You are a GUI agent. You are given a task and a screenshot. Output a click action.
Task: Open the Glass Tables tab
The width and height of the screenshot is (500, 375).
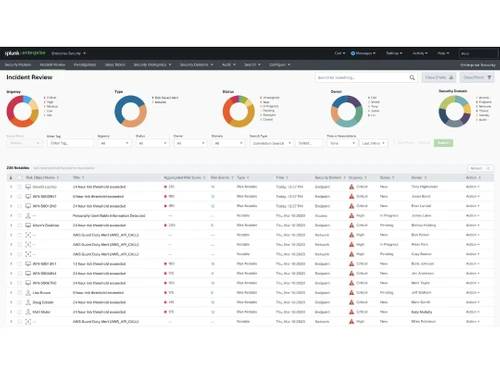(115, 65)
